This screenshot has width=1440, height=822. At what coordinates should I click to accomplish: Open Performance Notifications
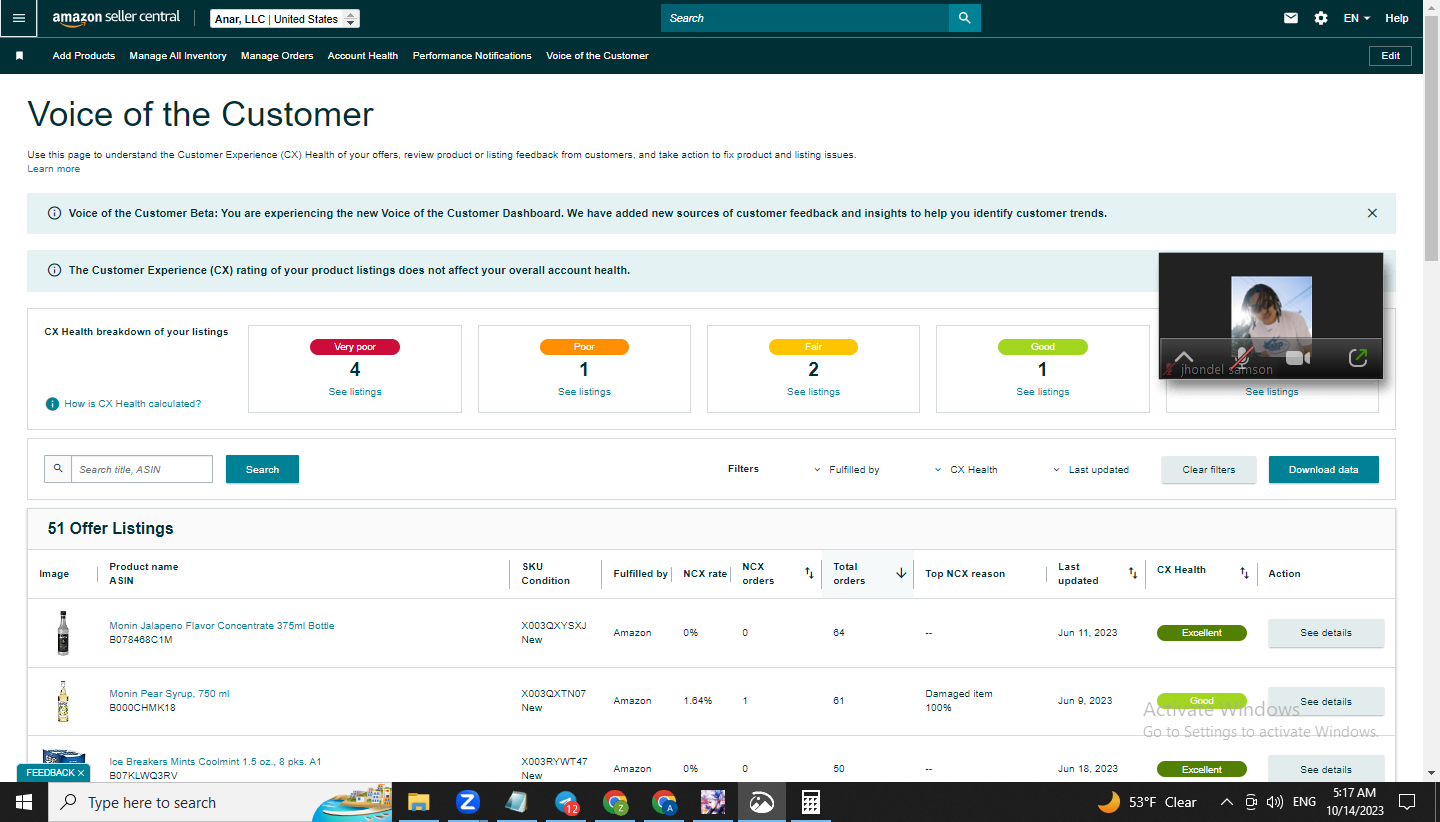pyautogui.click(x=472, y=56)
